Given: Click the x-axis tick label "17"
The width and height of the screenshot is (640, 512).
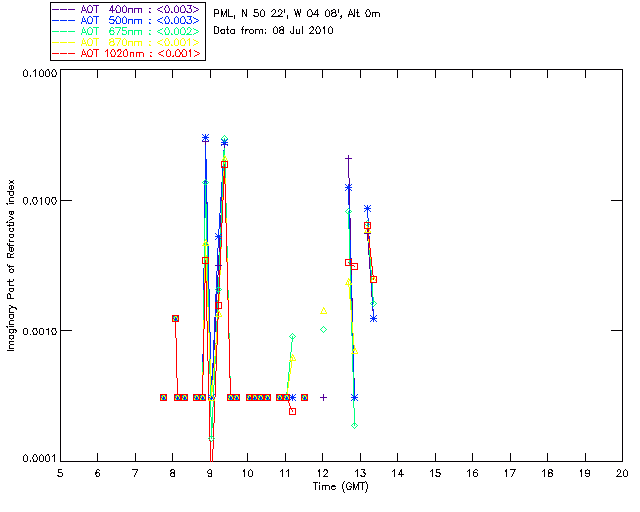Looking at the screenshot, I should (510, 473).
